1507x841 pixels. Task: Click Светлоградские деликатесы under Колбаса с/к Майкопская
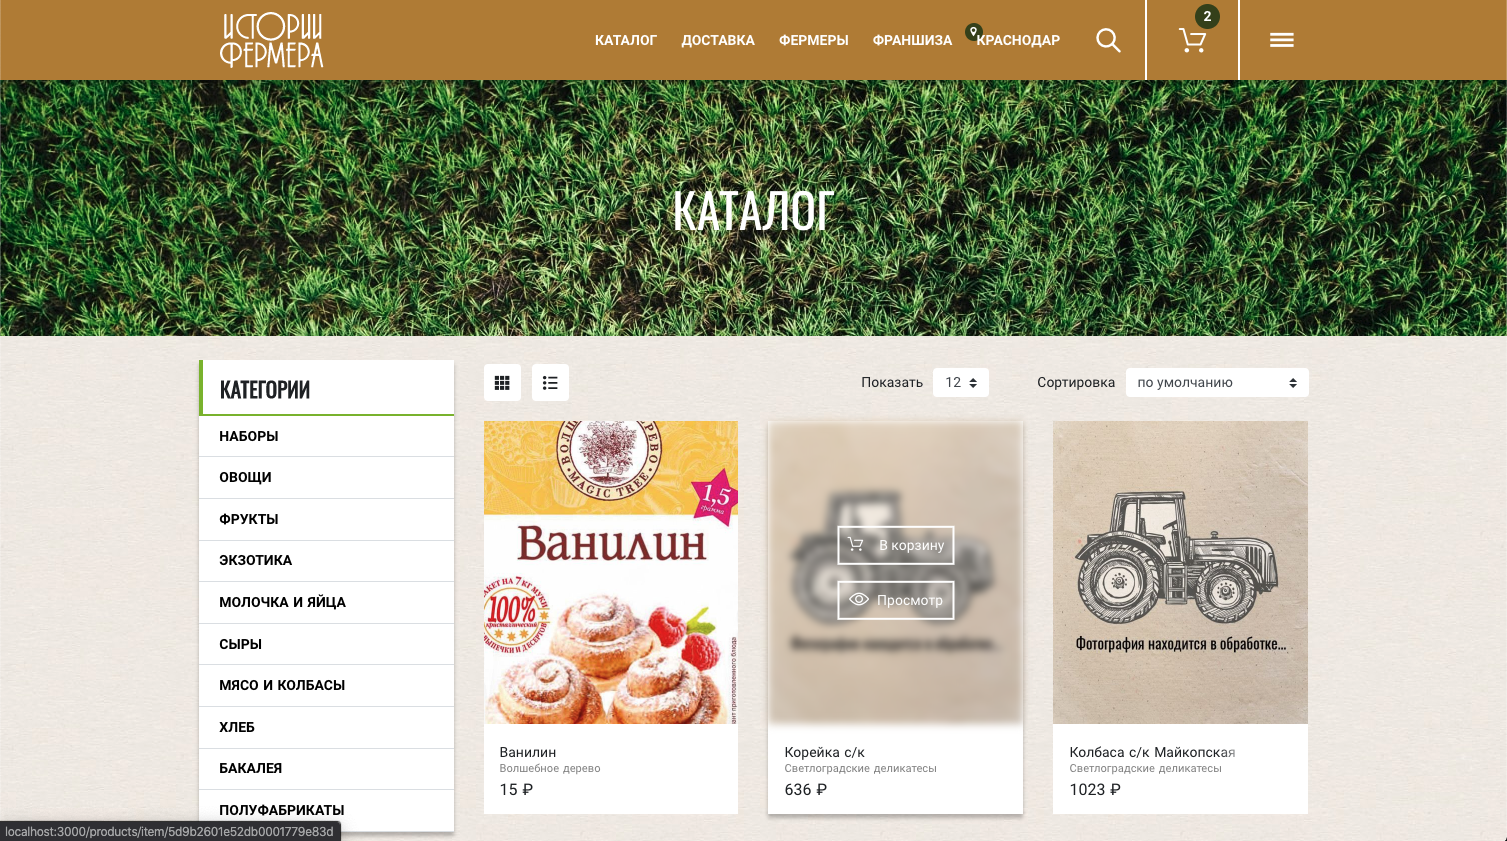pos(1145,768)
